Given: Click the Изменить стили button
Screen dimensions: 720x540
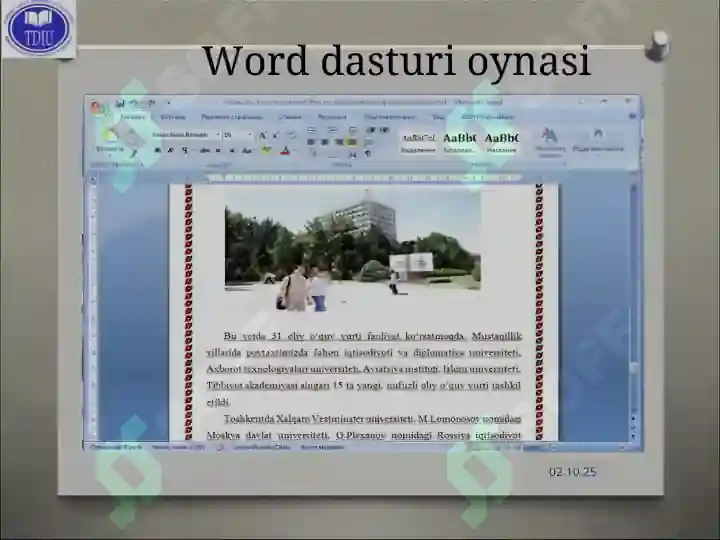Looking at the screenshot, I should tap(550, 143).
